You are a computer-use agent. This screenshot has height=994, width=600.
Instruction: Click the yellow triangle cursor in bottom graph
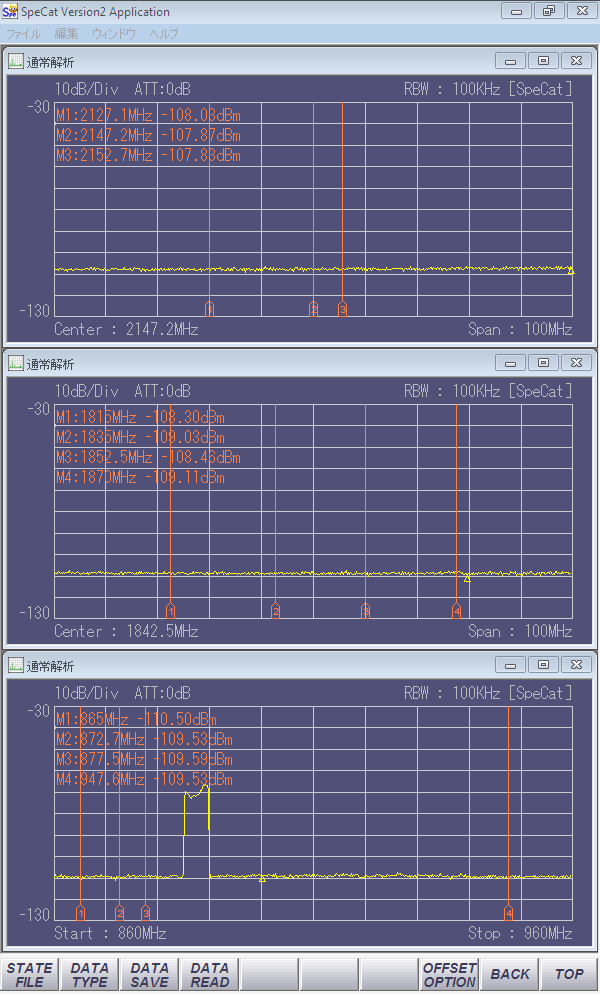pyautogui.click(x=262, y=879)
